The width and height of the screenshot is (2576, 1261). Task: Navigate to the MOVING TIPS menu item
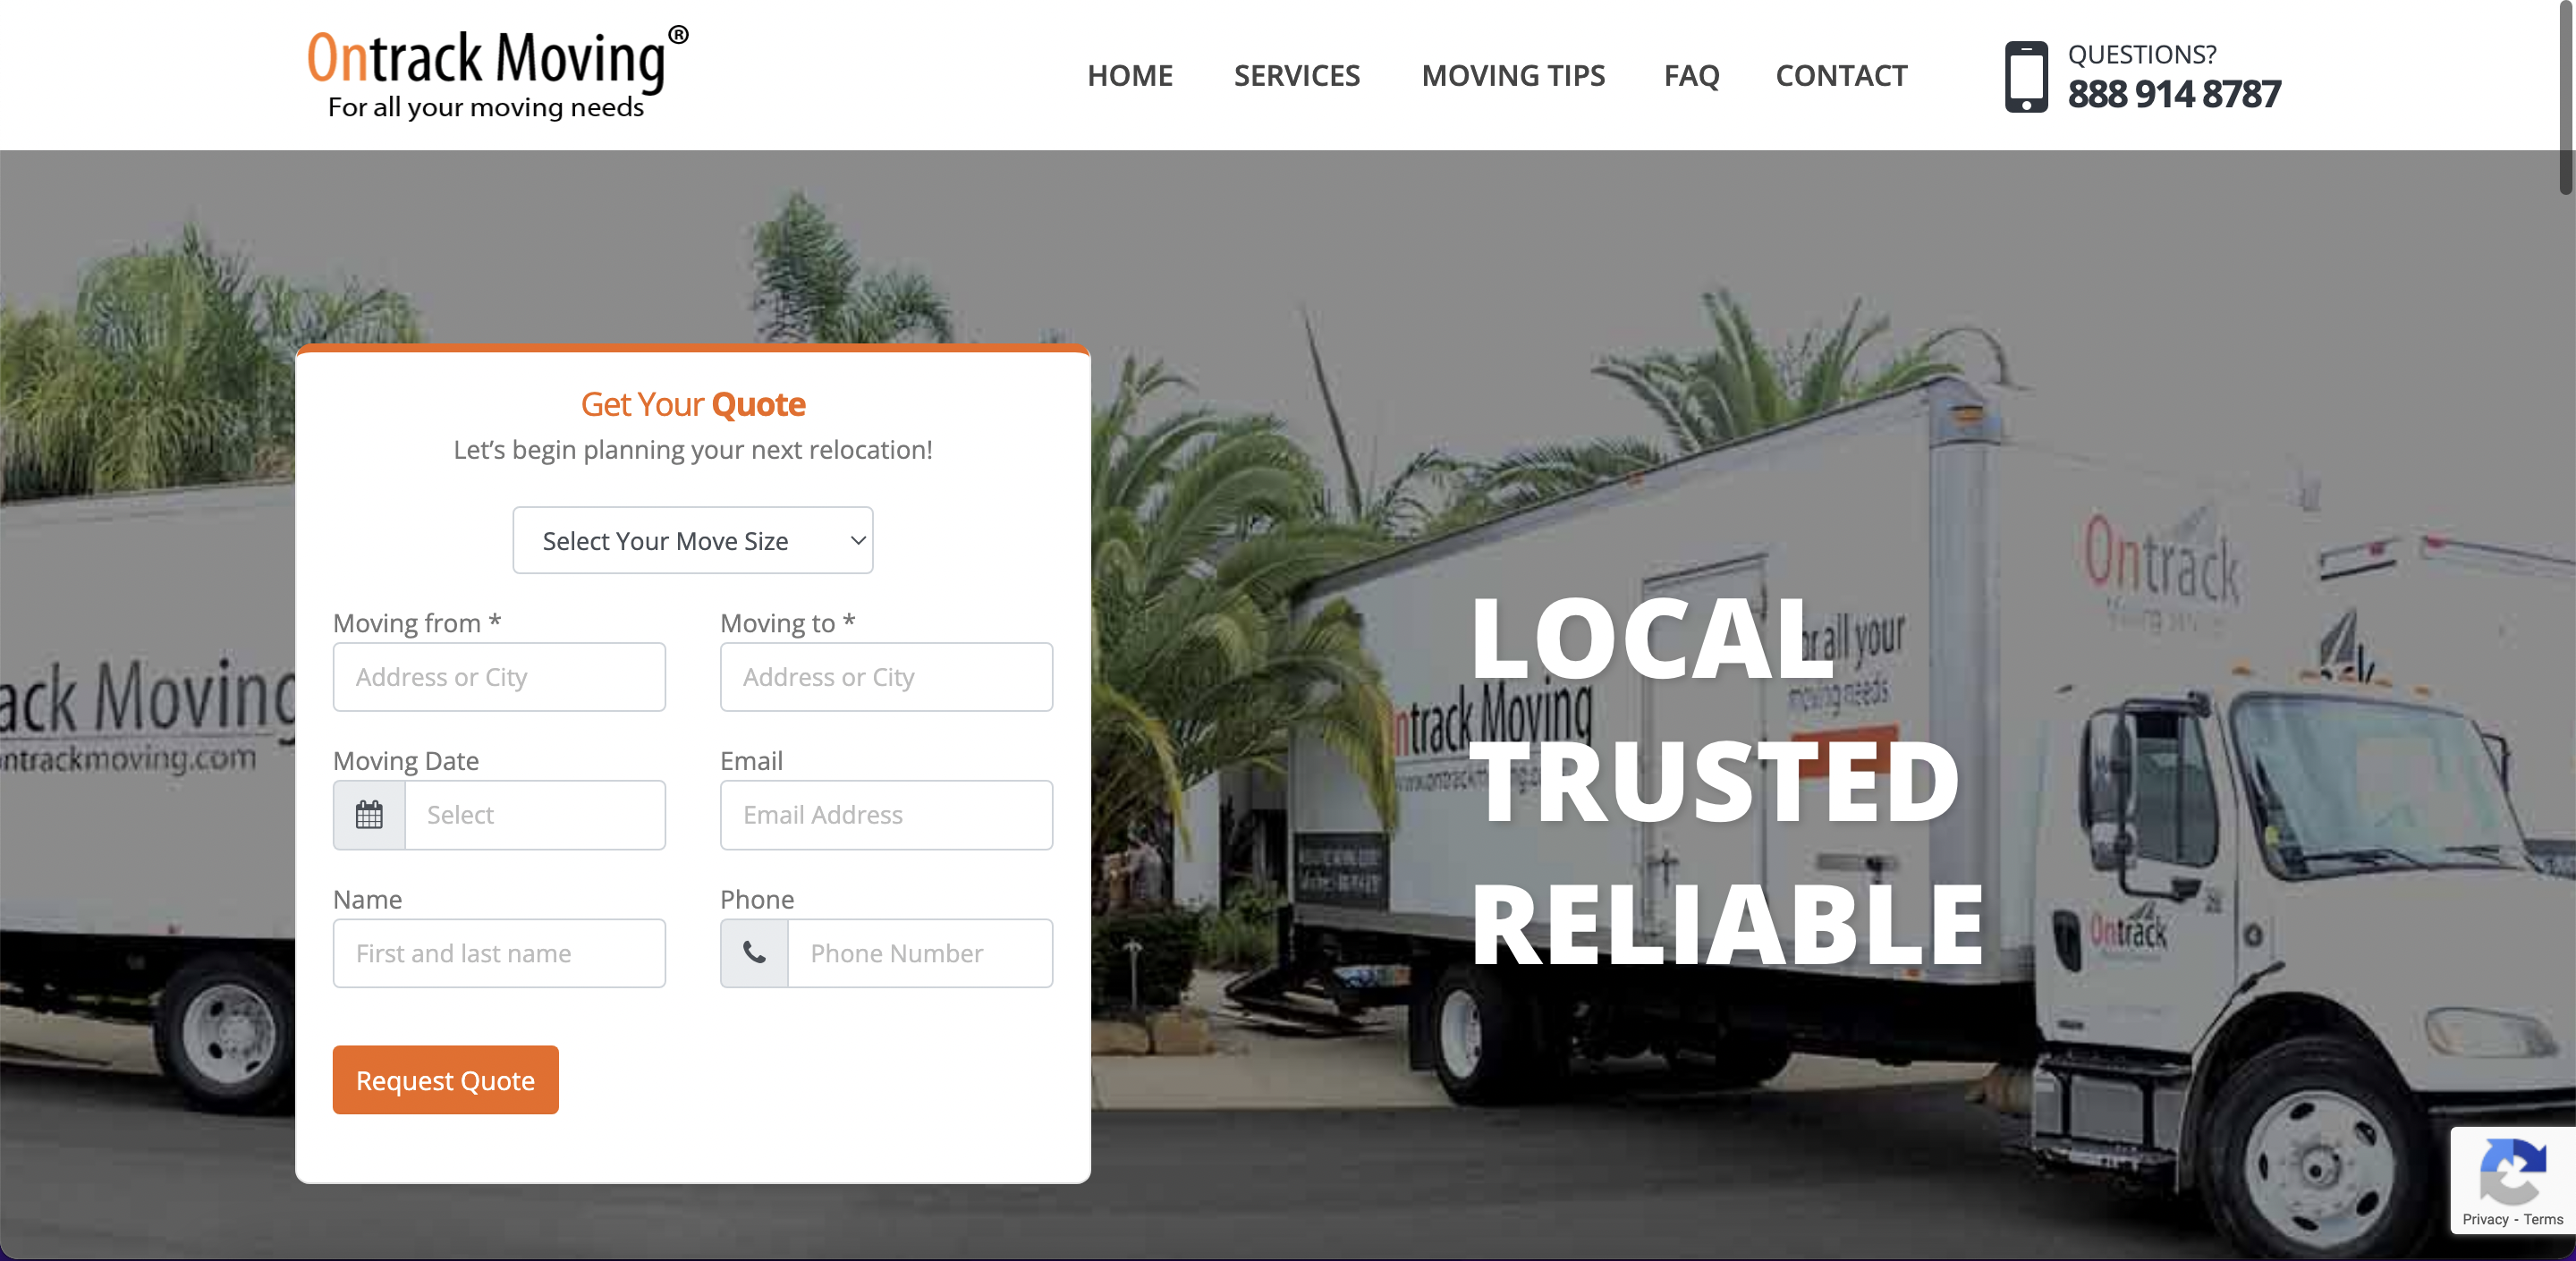tap(1513, 74)
